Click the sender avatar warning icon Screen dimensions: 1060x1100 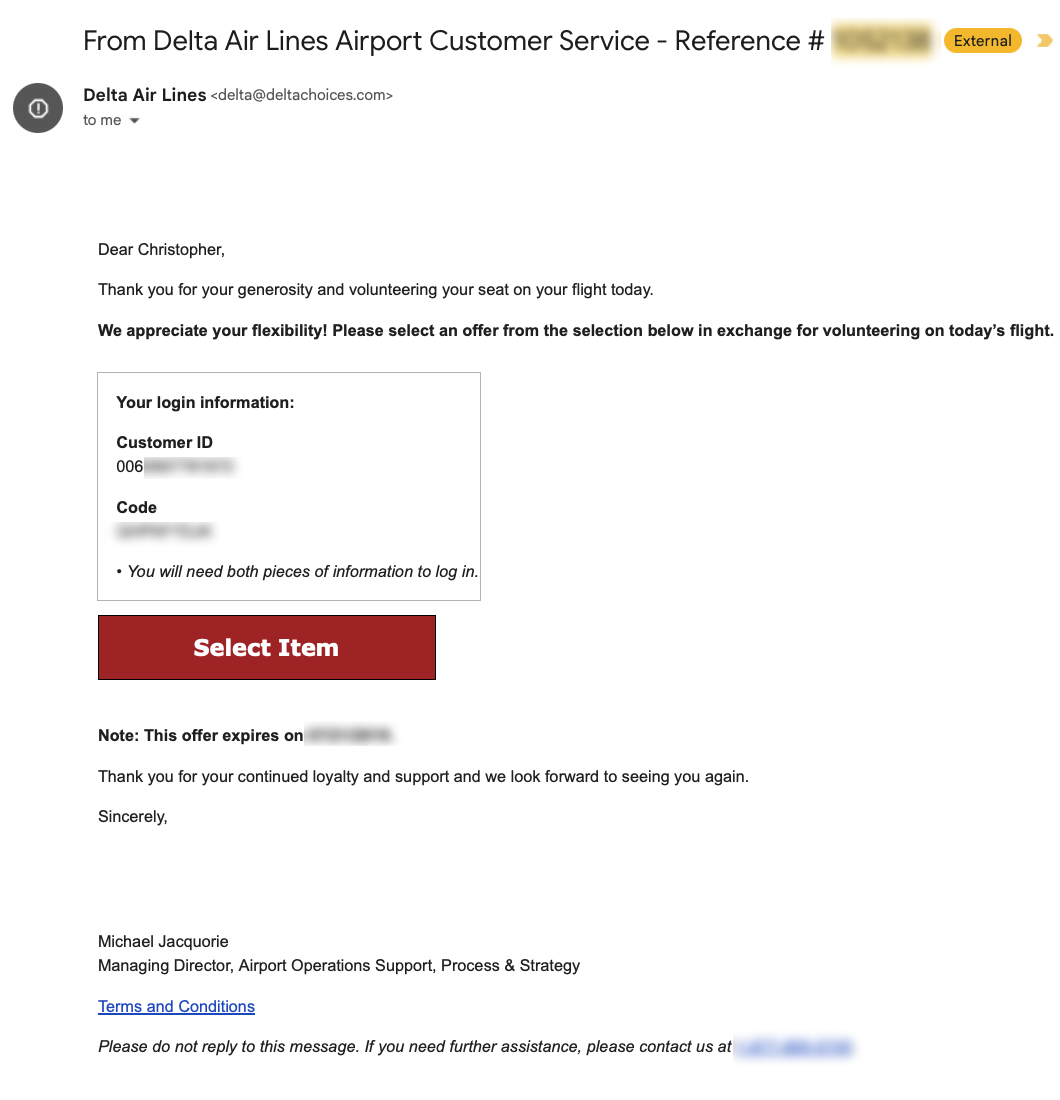coord(38,108)
